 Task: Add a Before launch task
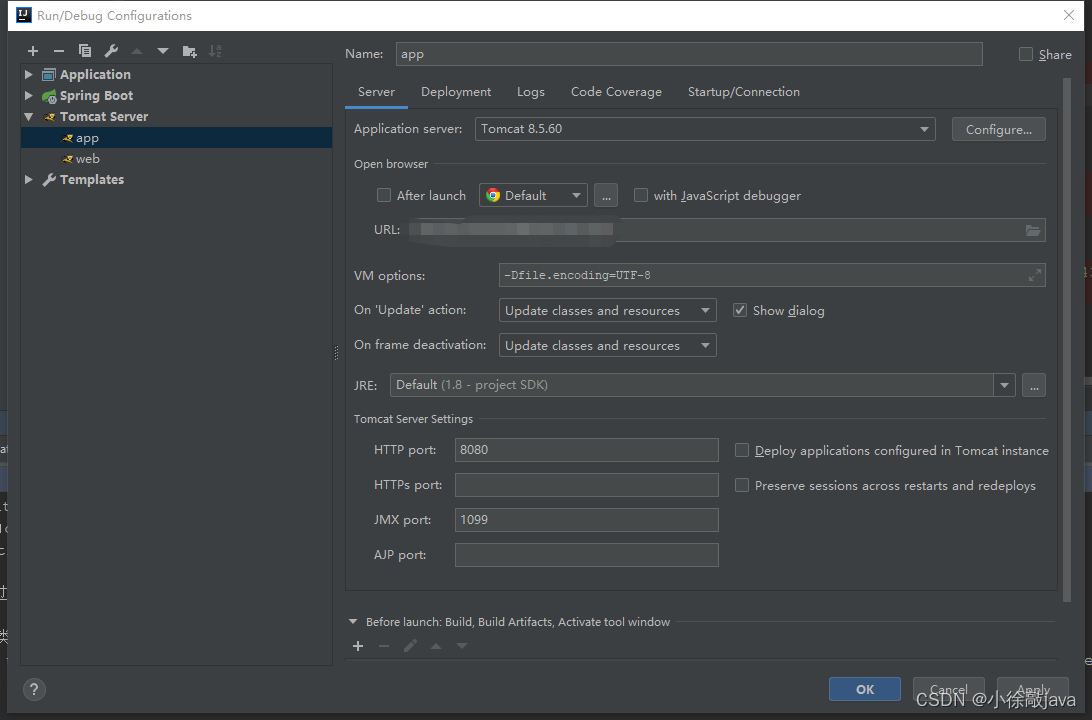click(358, 645)
